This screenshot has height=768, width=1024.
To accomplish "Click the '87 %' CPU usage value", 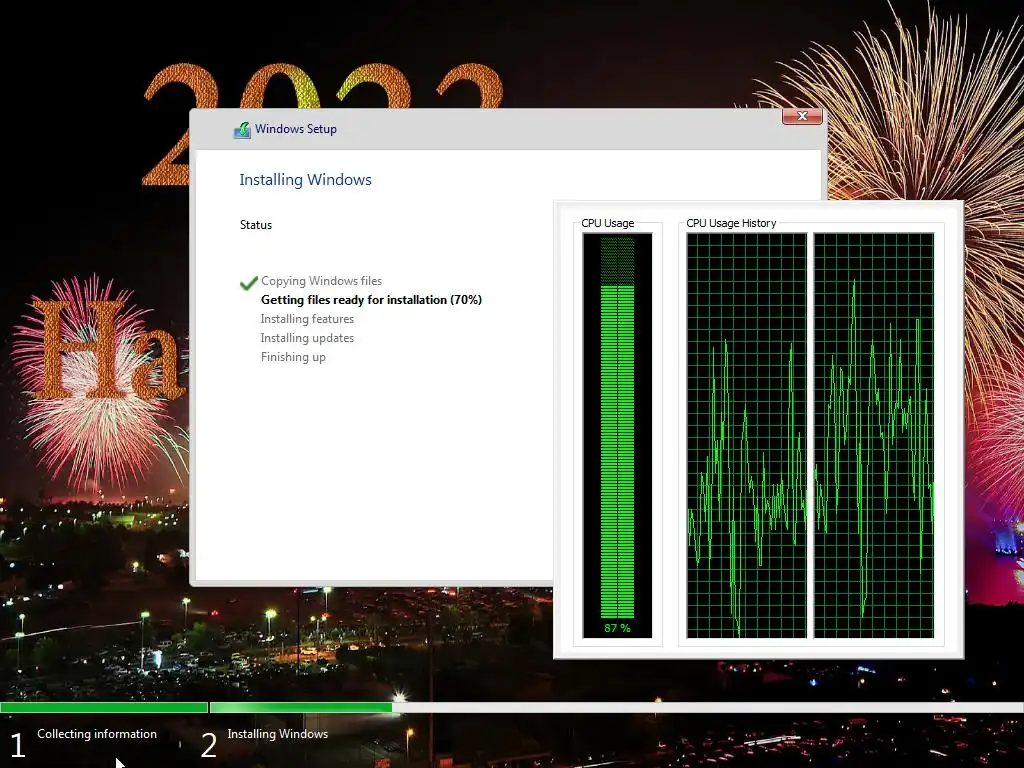I will pos(617,628).
